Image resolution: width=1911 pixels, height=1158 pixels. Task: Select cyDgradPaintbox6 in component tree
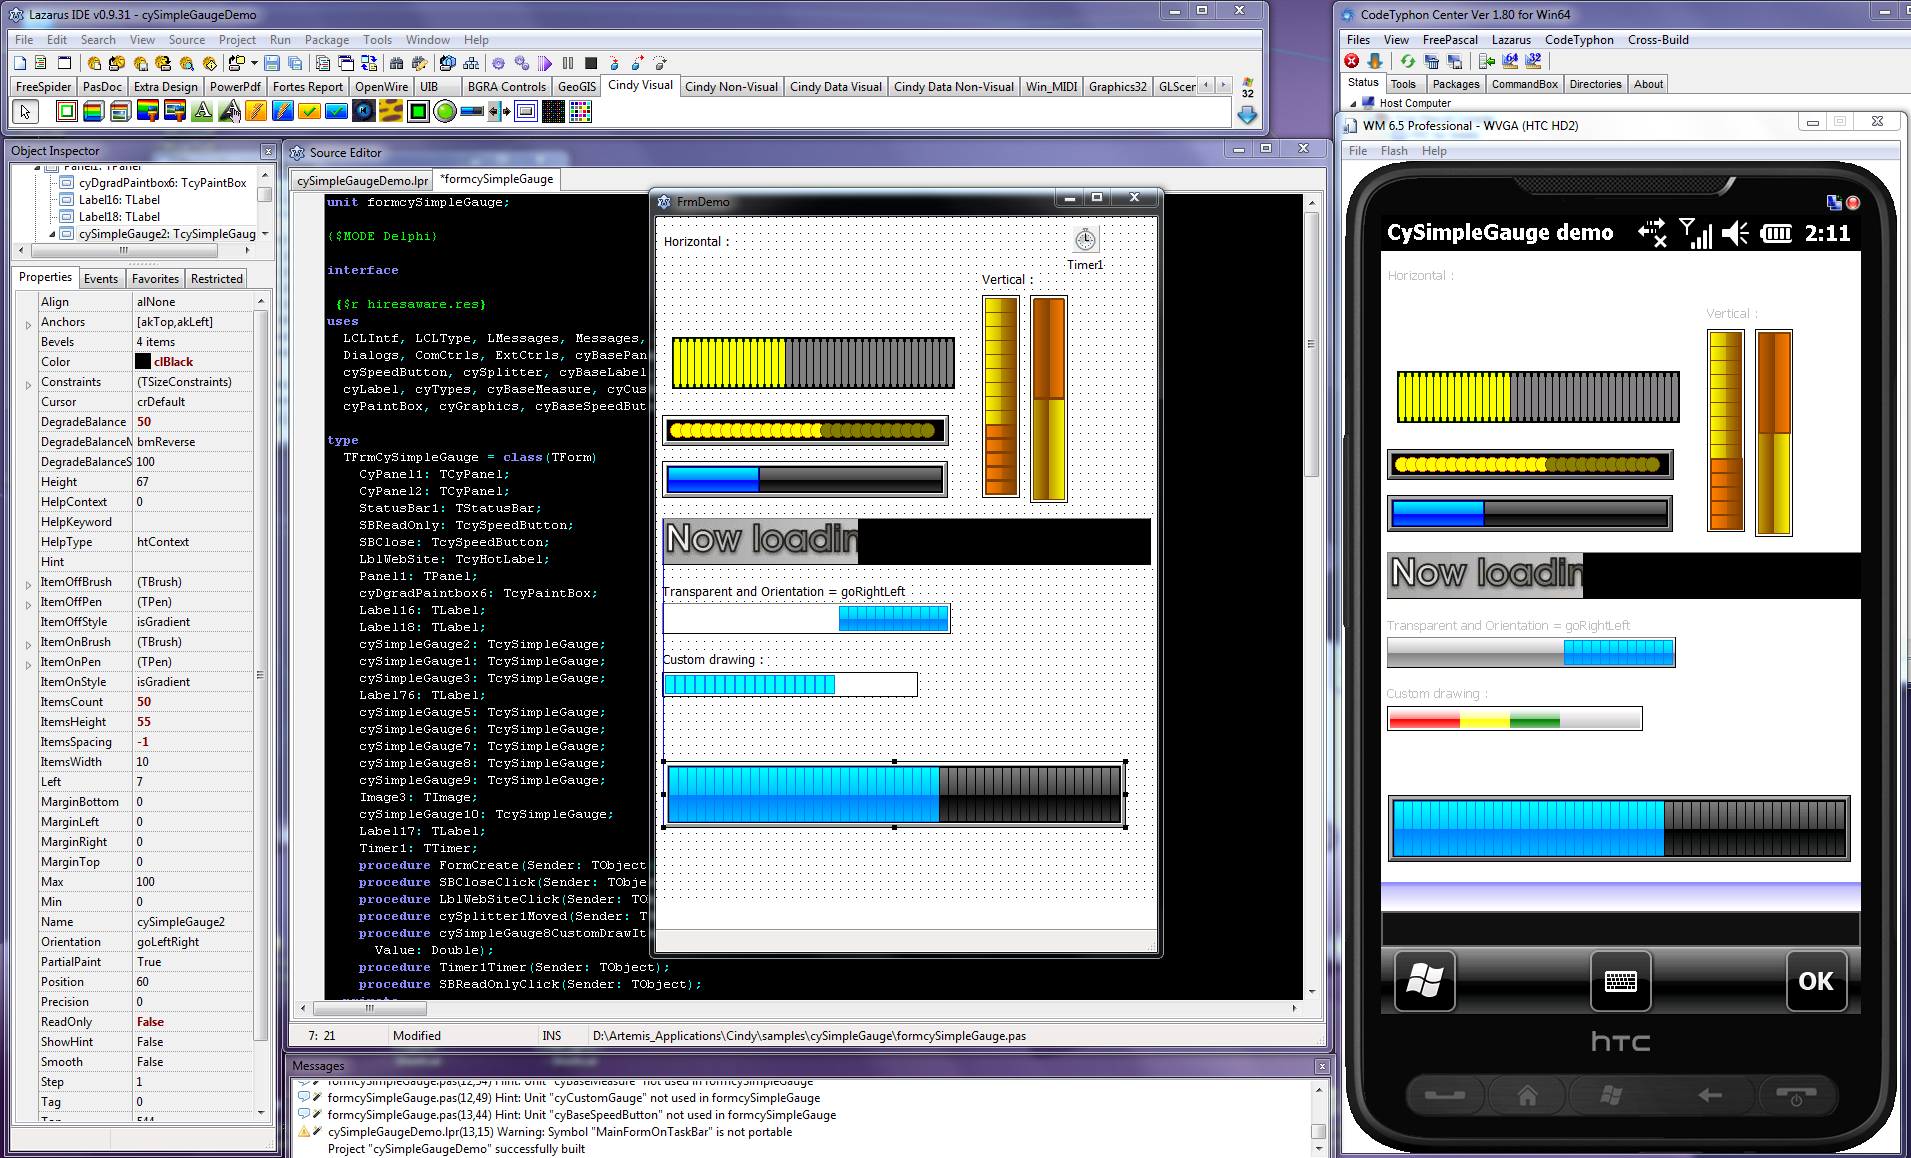pos(162,183)
